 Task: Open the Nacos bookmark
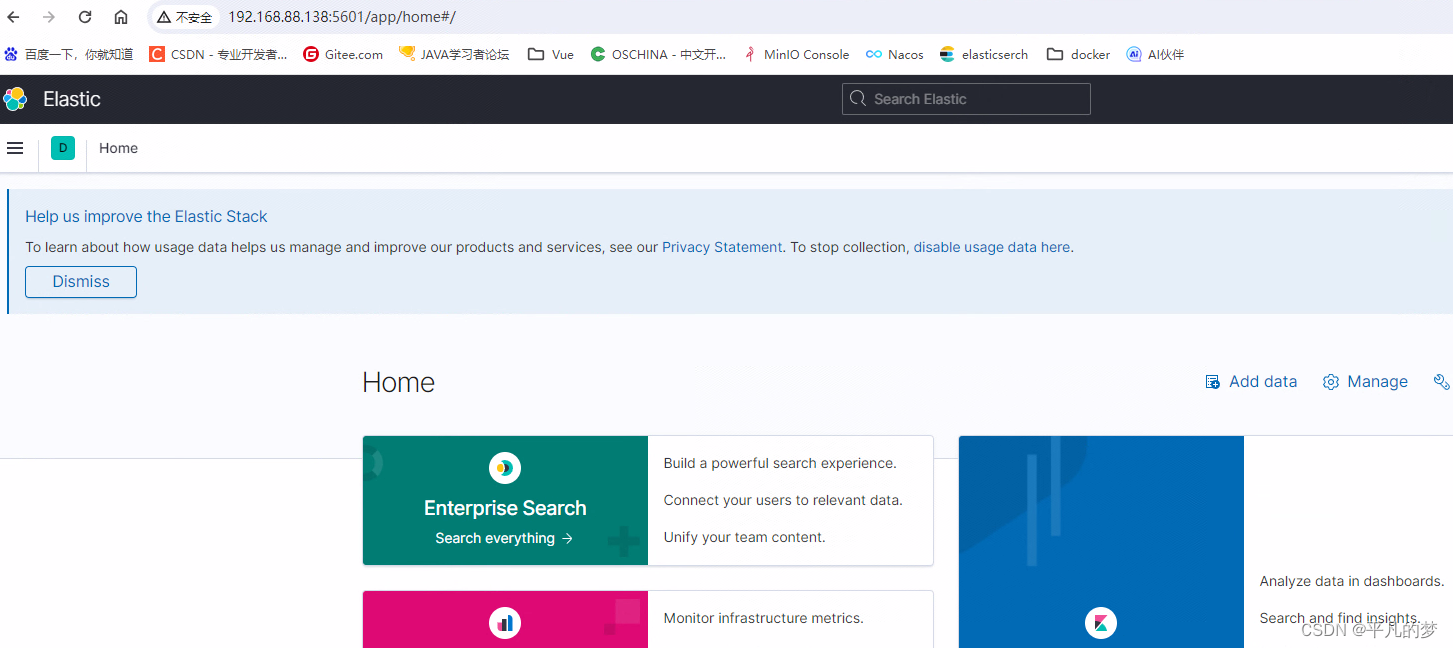[893, 54]
